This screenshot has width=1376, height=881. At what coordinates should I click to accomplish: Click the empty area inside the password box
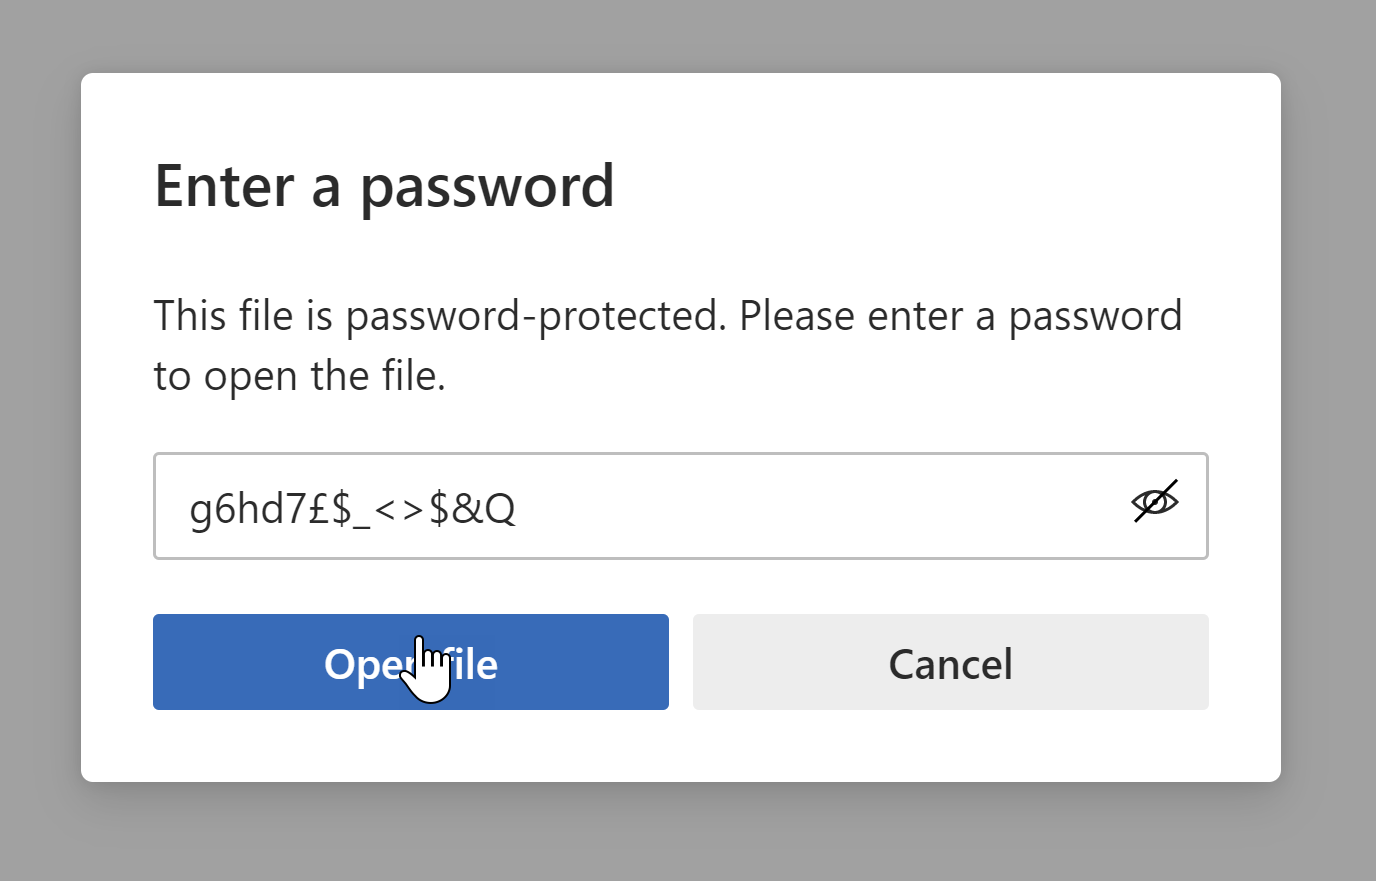click(820, 506)
